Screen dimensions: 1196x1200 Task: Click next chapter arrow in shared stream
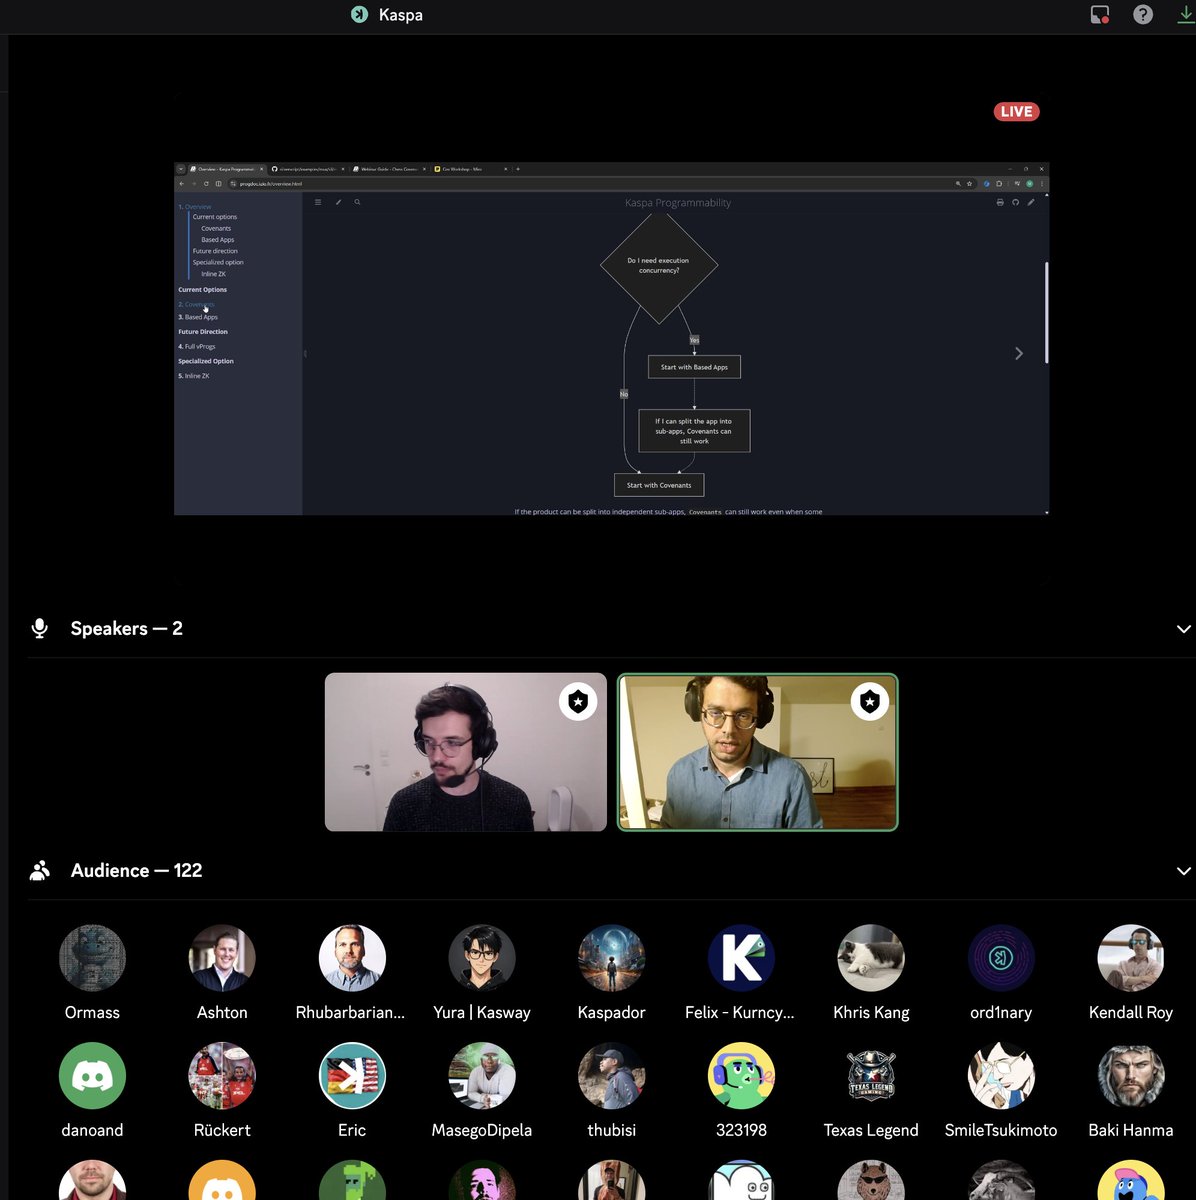(1019, 353)
